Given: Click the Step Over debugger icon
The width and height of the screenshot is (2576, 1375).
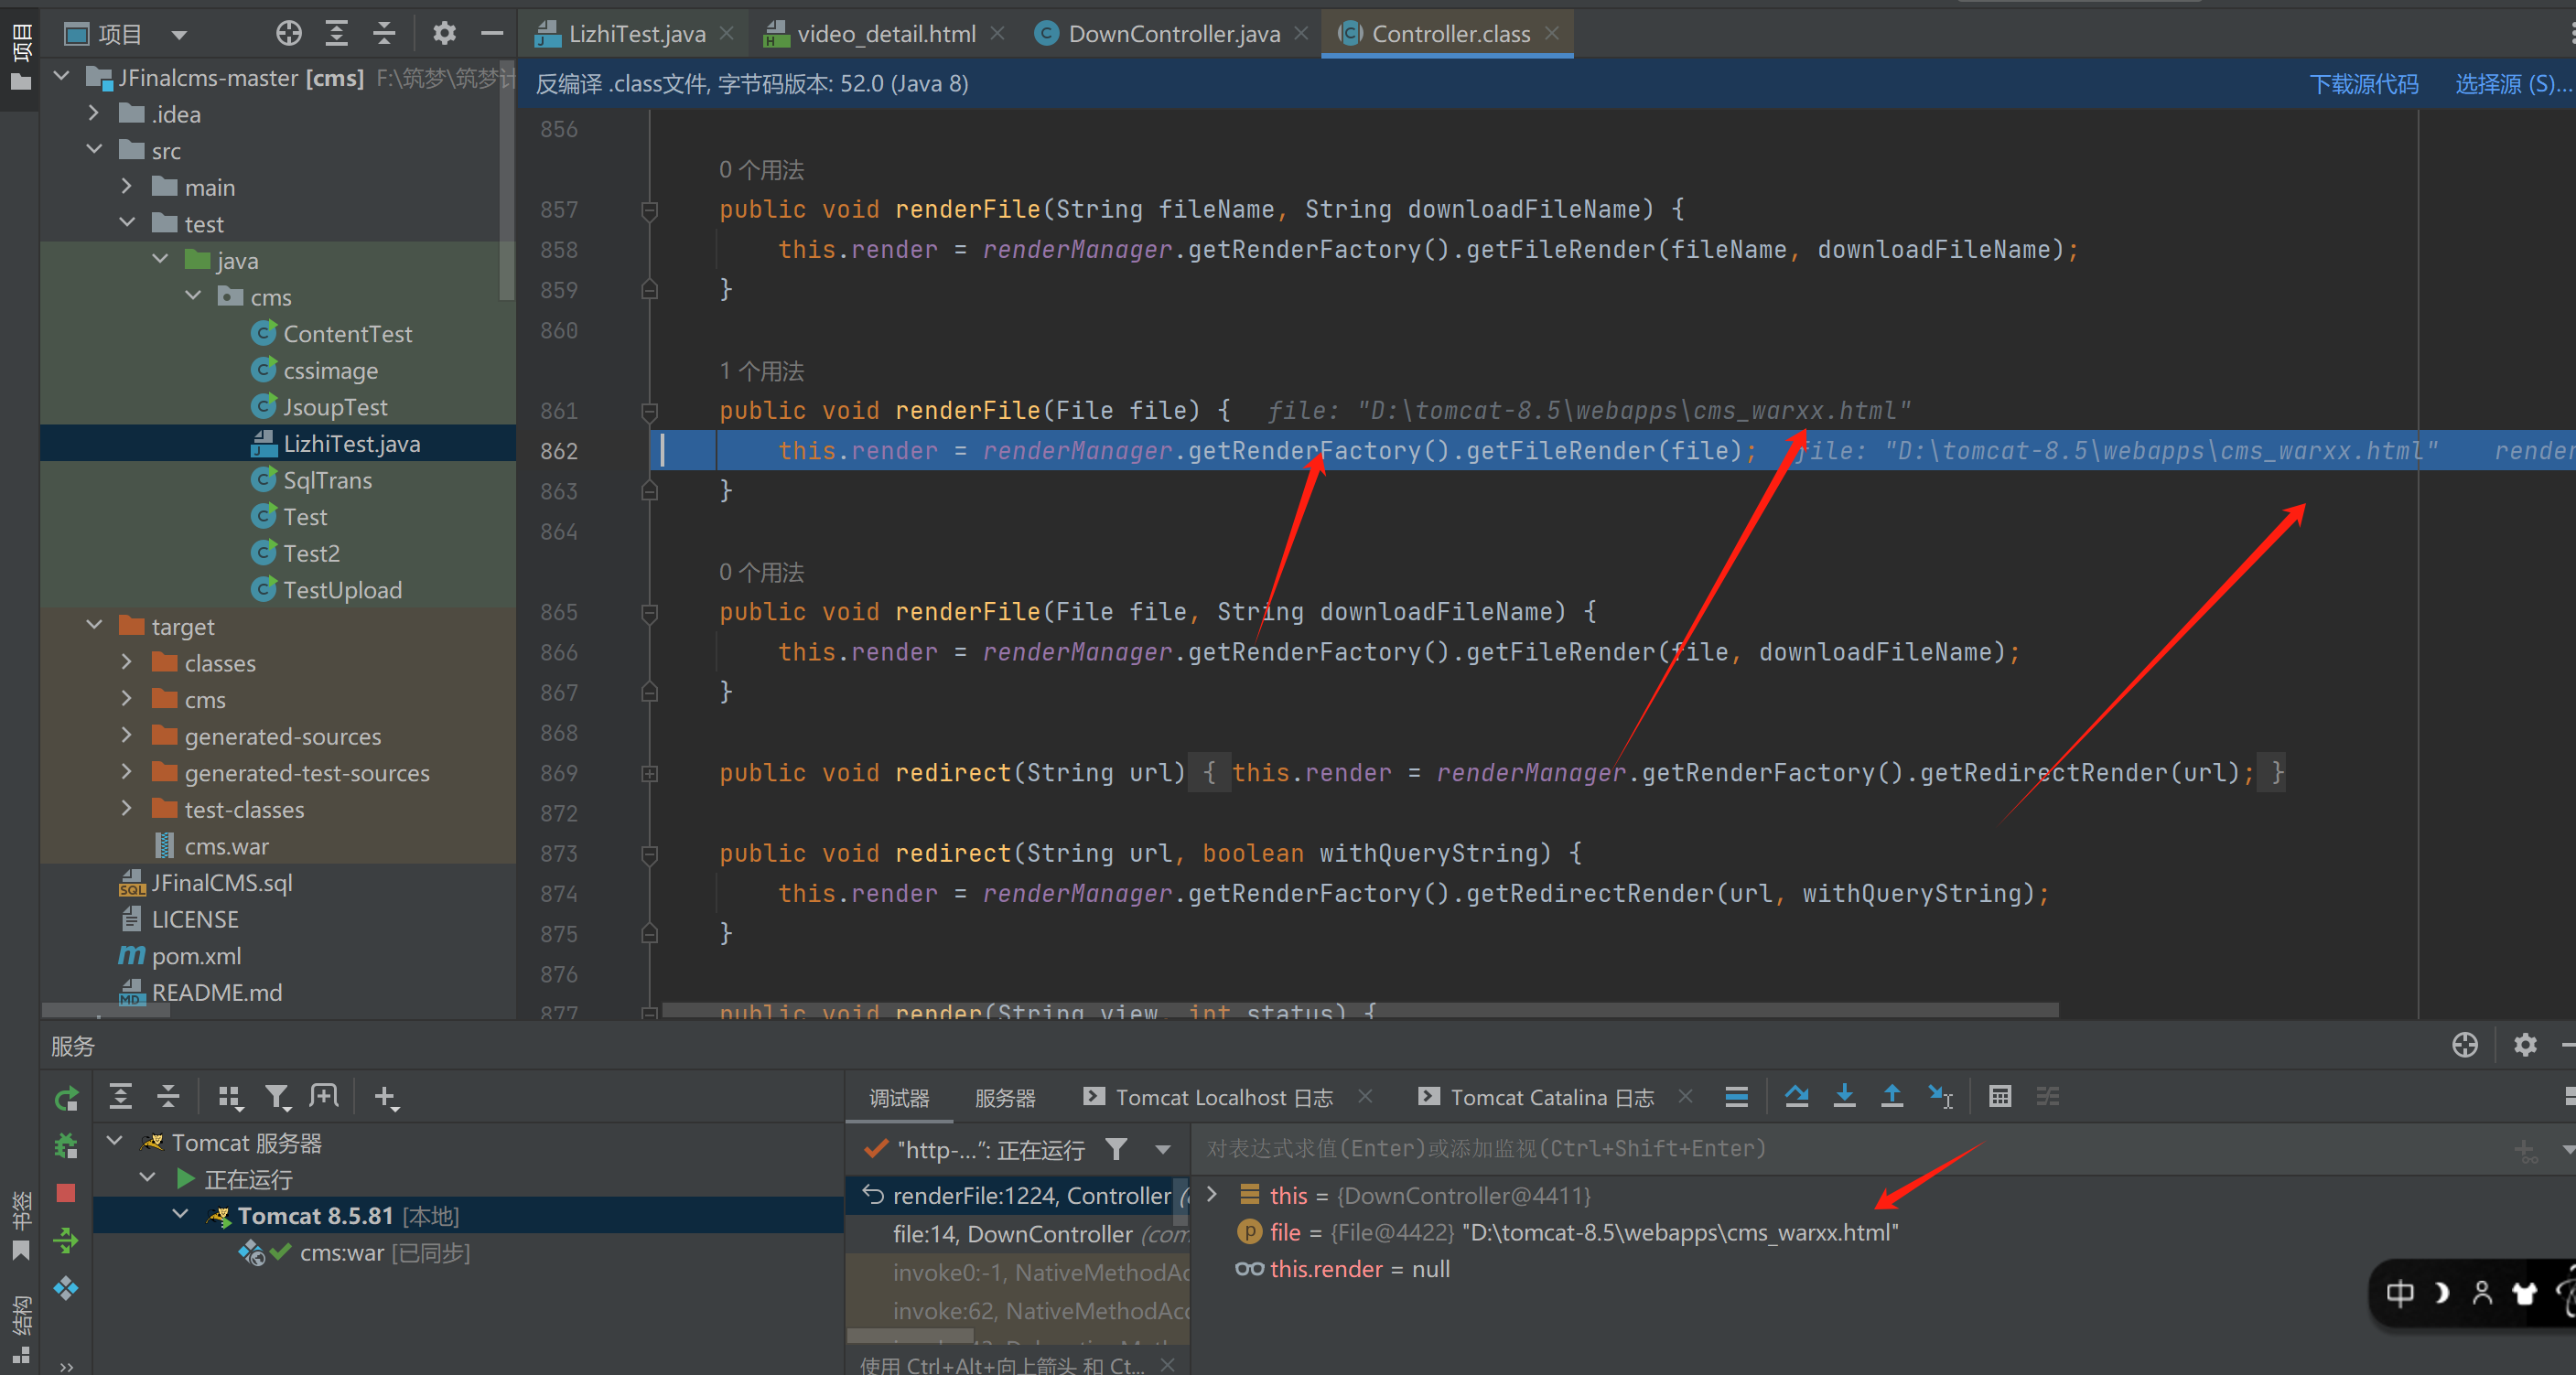Looking at the screenshot, I should (x=1796, y=1097).
